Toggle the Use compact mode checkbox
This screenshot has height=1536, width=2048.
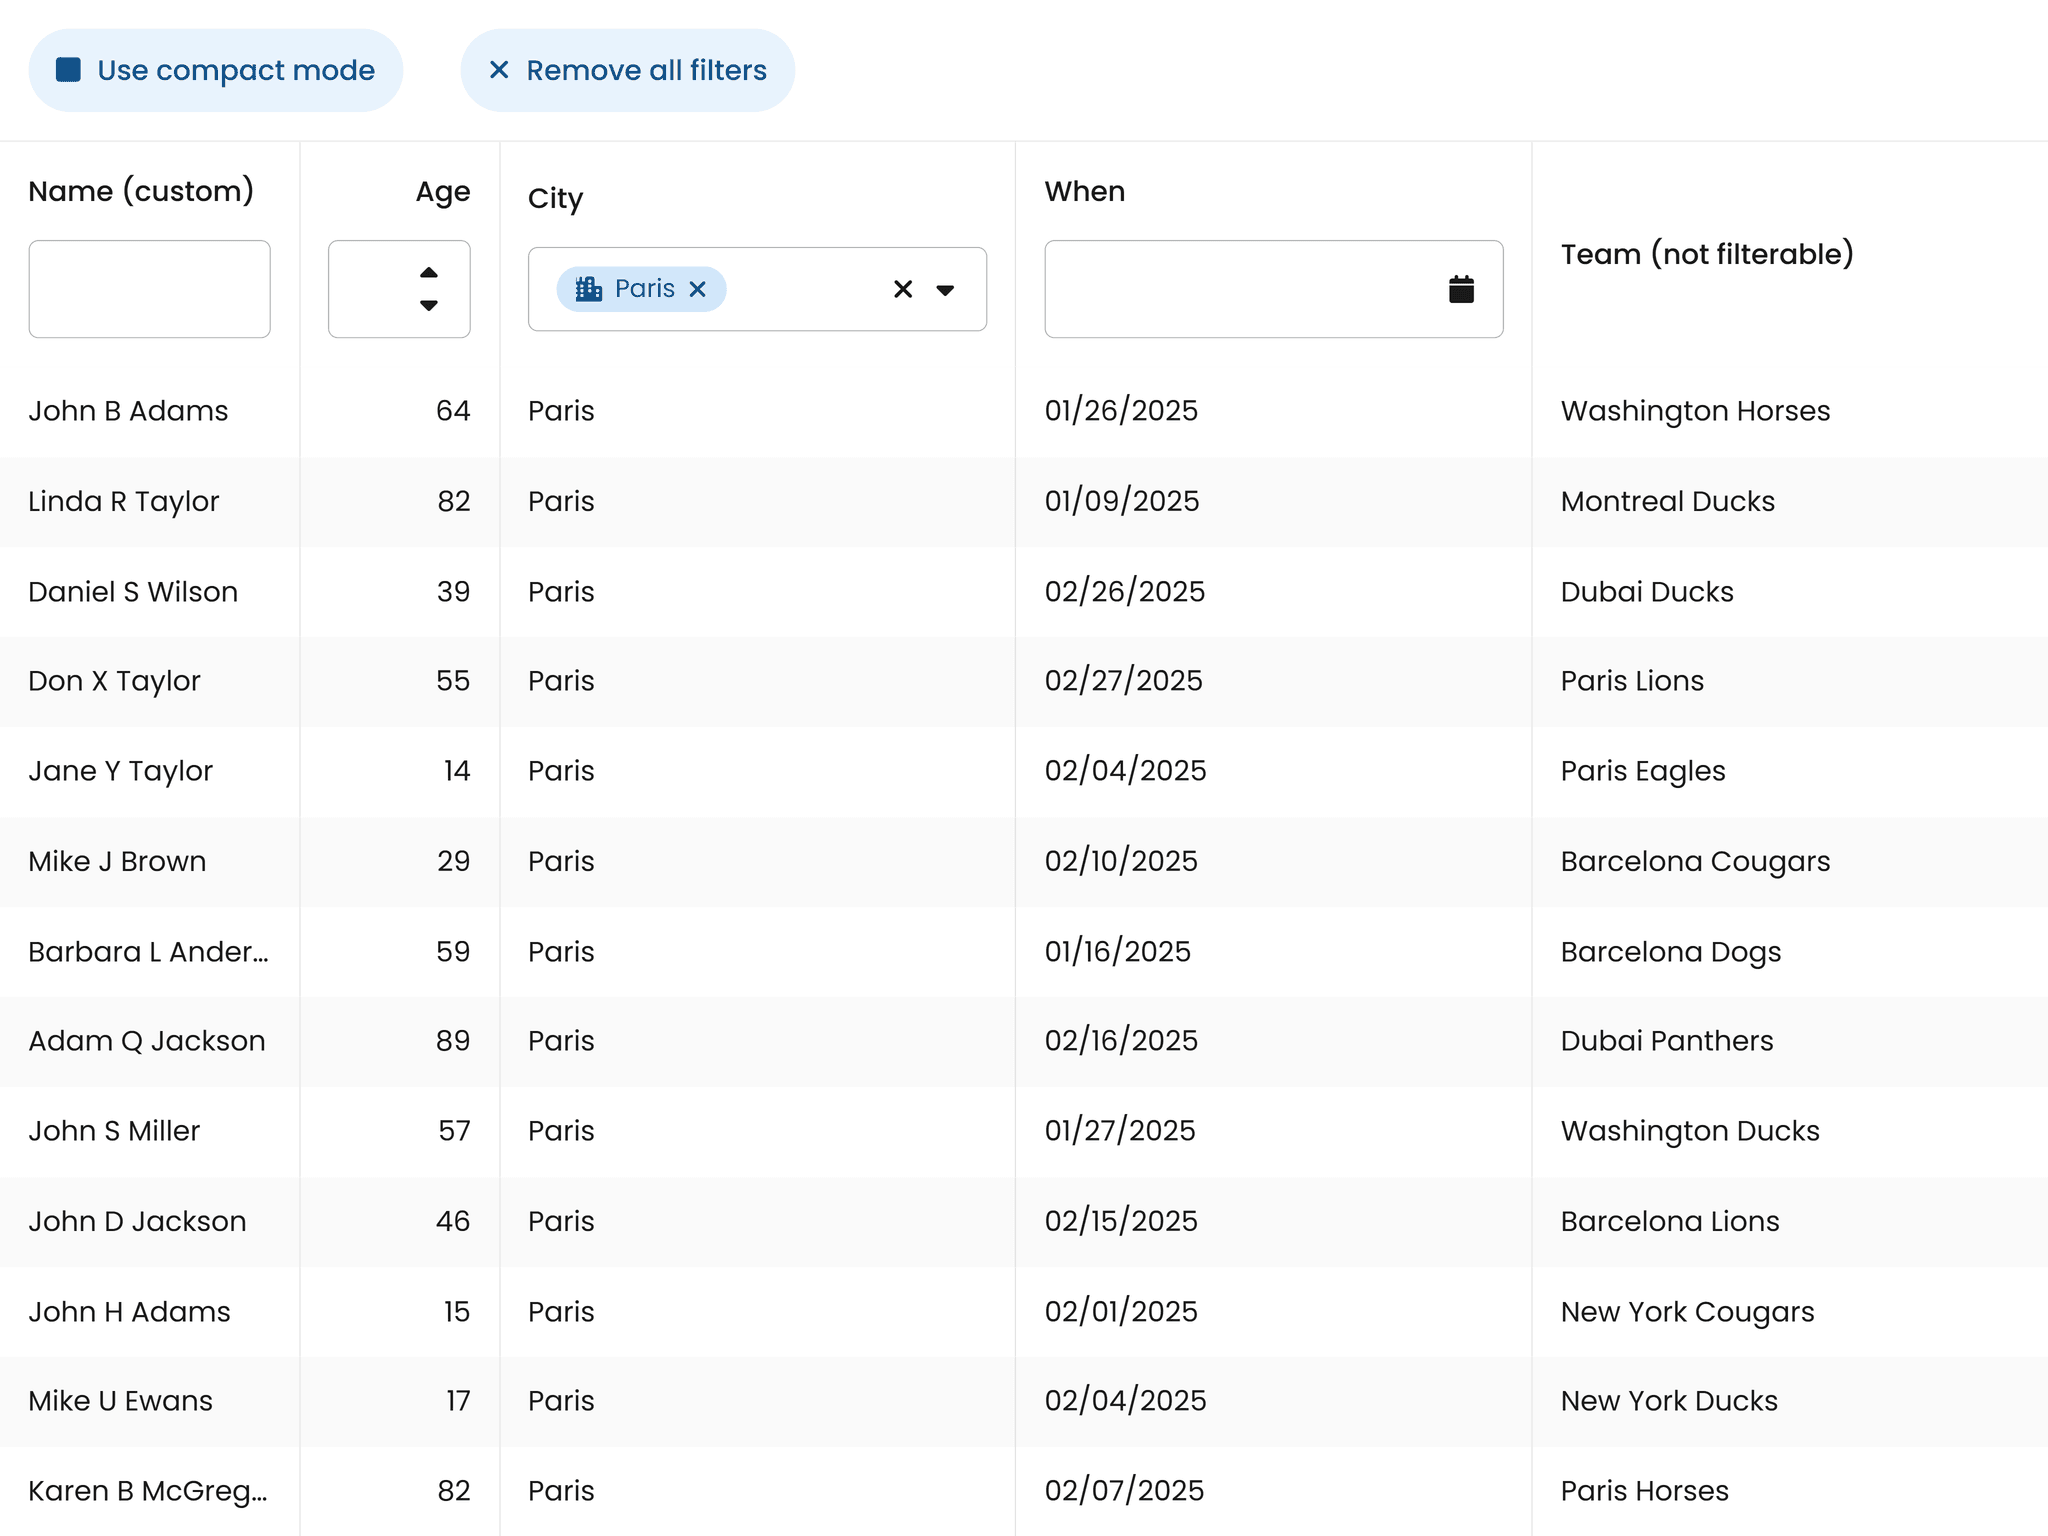(68, 70)
